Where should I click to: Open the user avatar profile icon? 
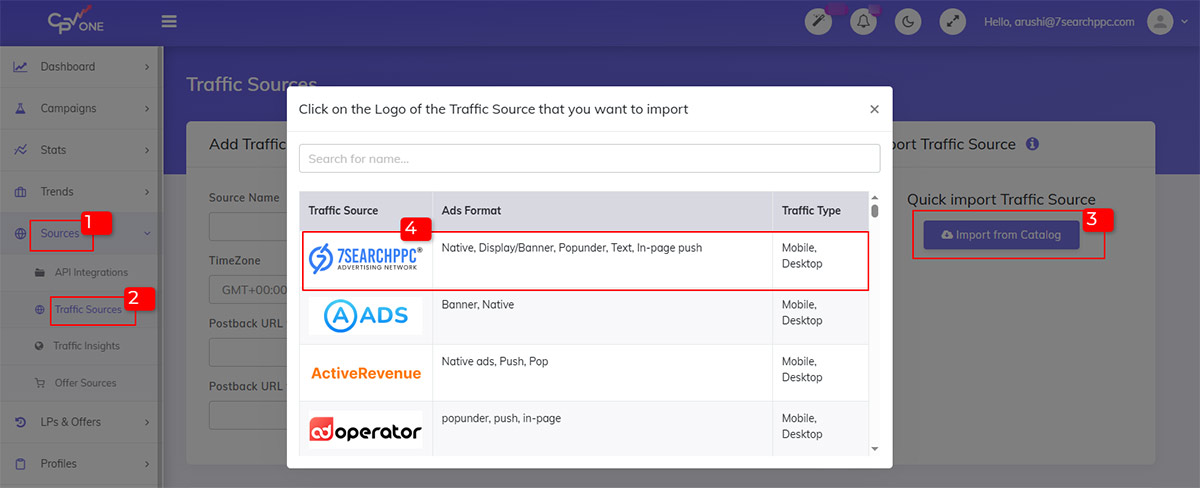point(1159,21)
